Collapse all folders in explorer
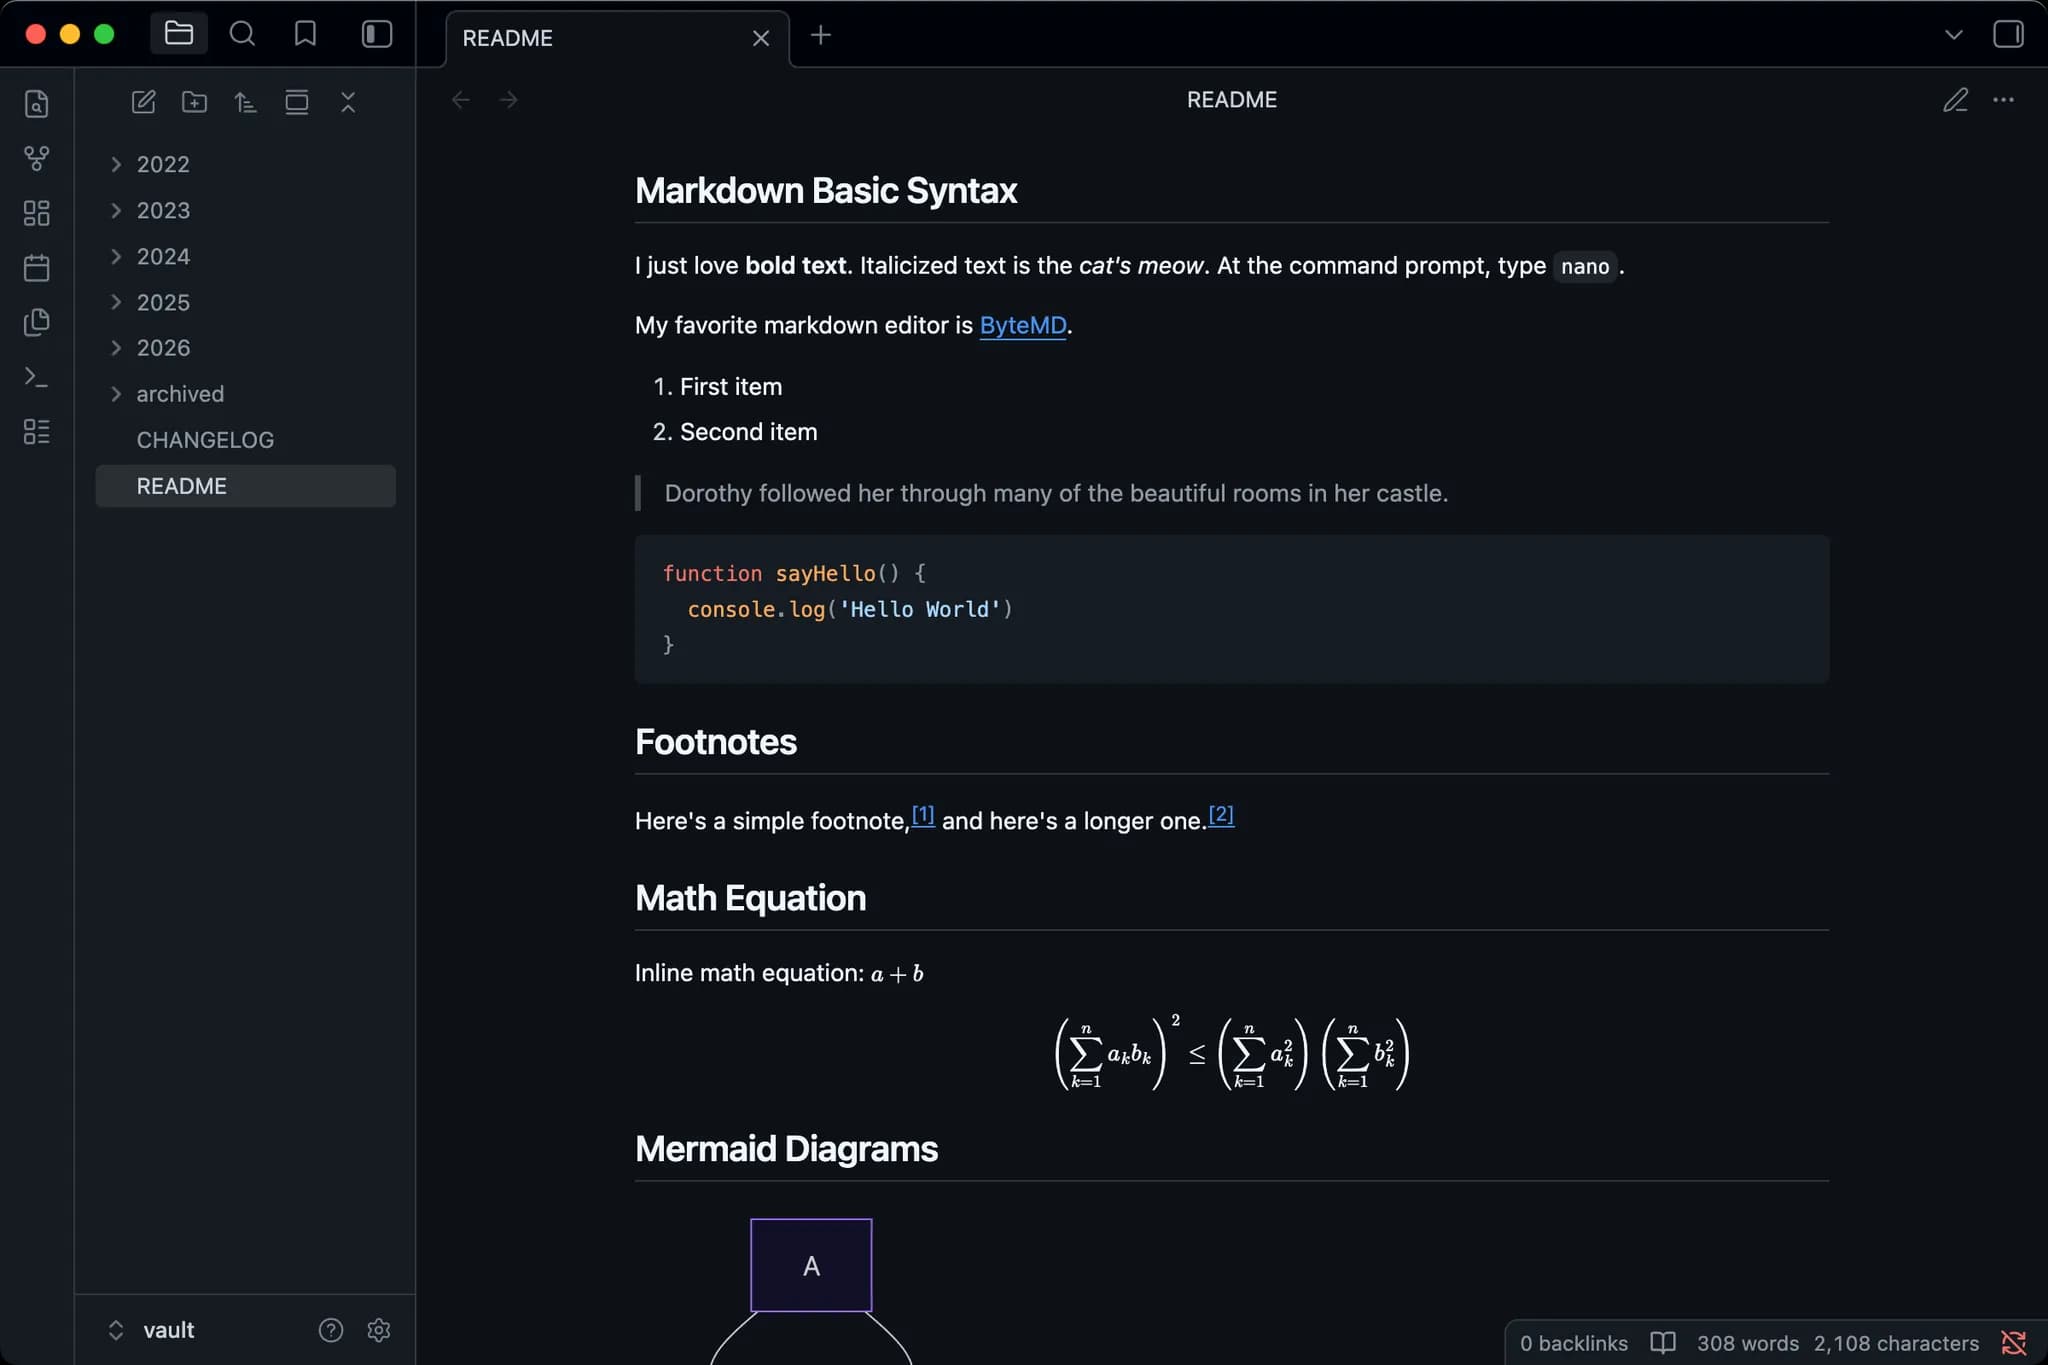This screenshot has height=1365, width=2048. click(348, 102)
